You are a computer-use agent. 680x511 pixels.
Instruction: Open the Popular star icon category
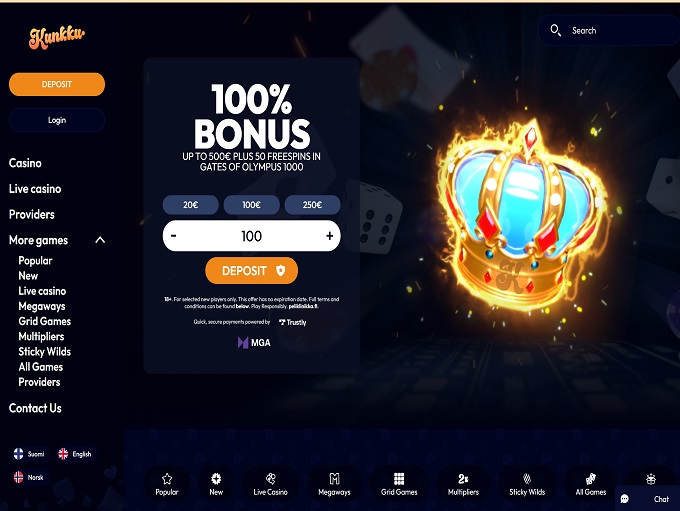click(x=167, y=479)
